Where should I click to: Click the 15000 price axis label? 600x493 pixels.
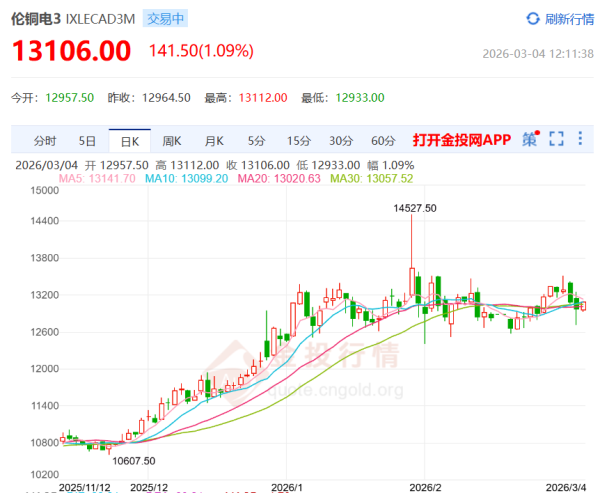45,191
